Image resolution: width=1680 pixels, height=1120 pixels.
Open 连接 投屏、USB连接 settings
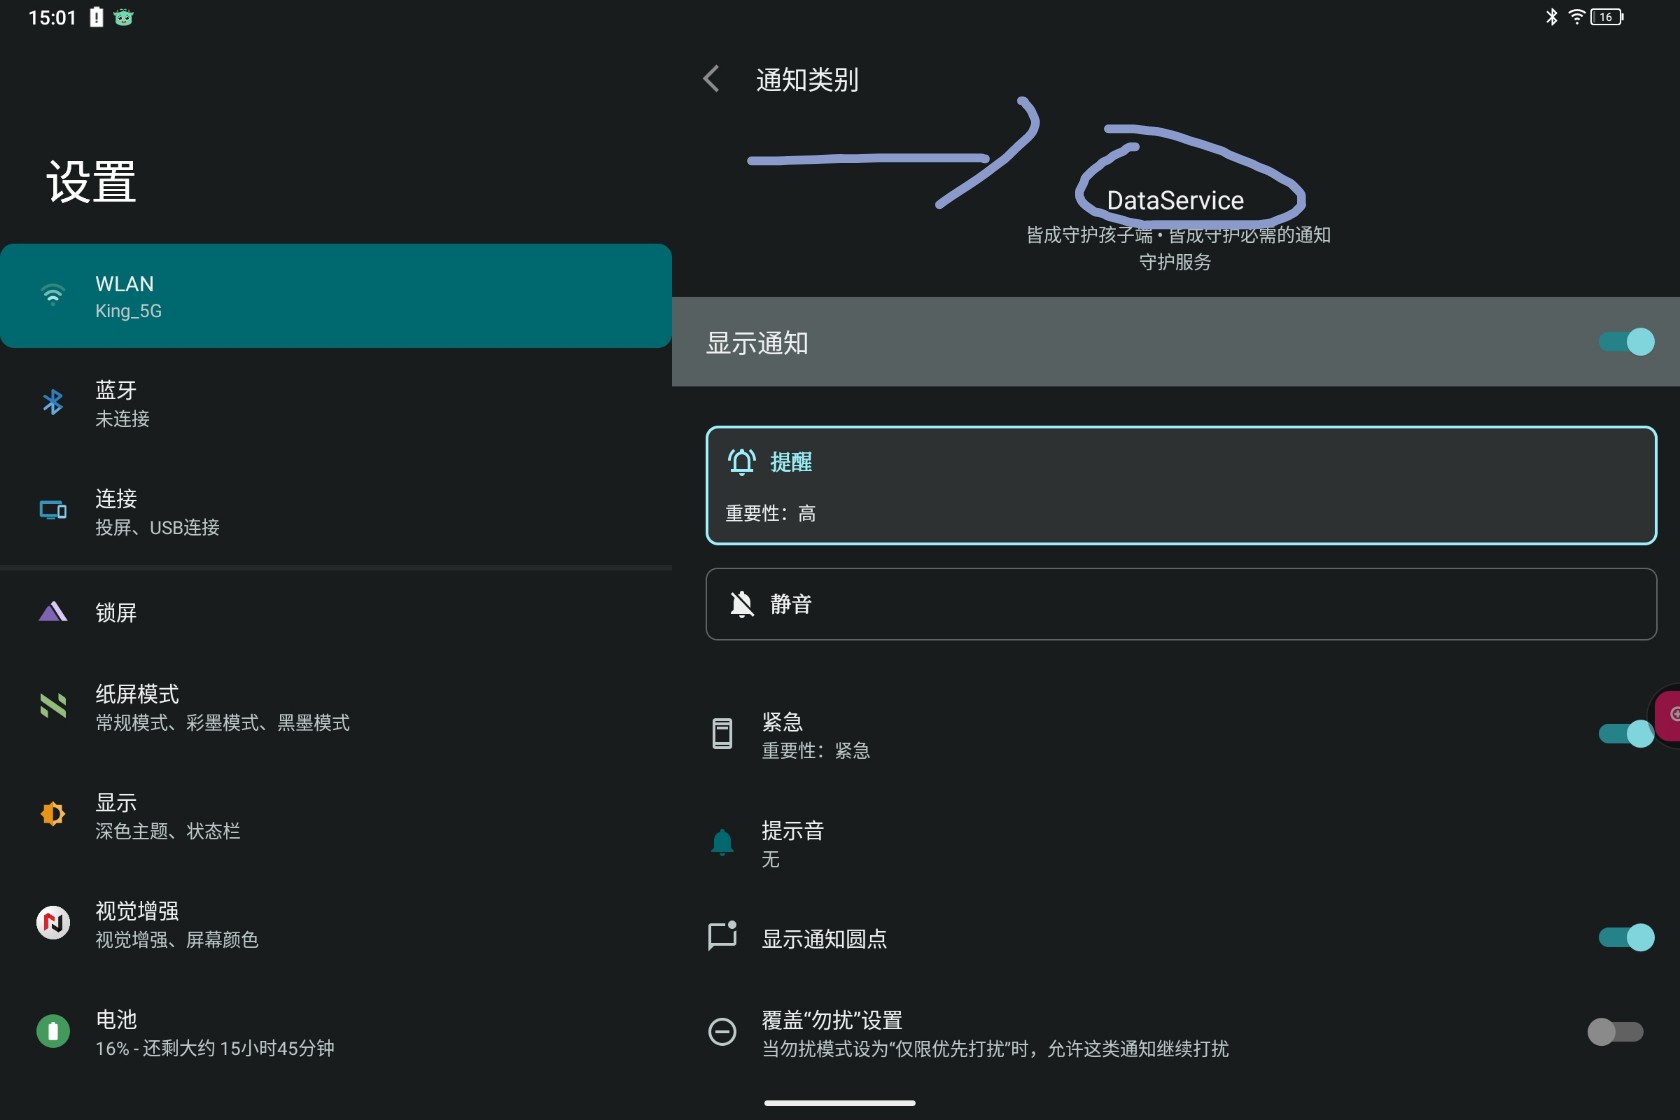336,511
